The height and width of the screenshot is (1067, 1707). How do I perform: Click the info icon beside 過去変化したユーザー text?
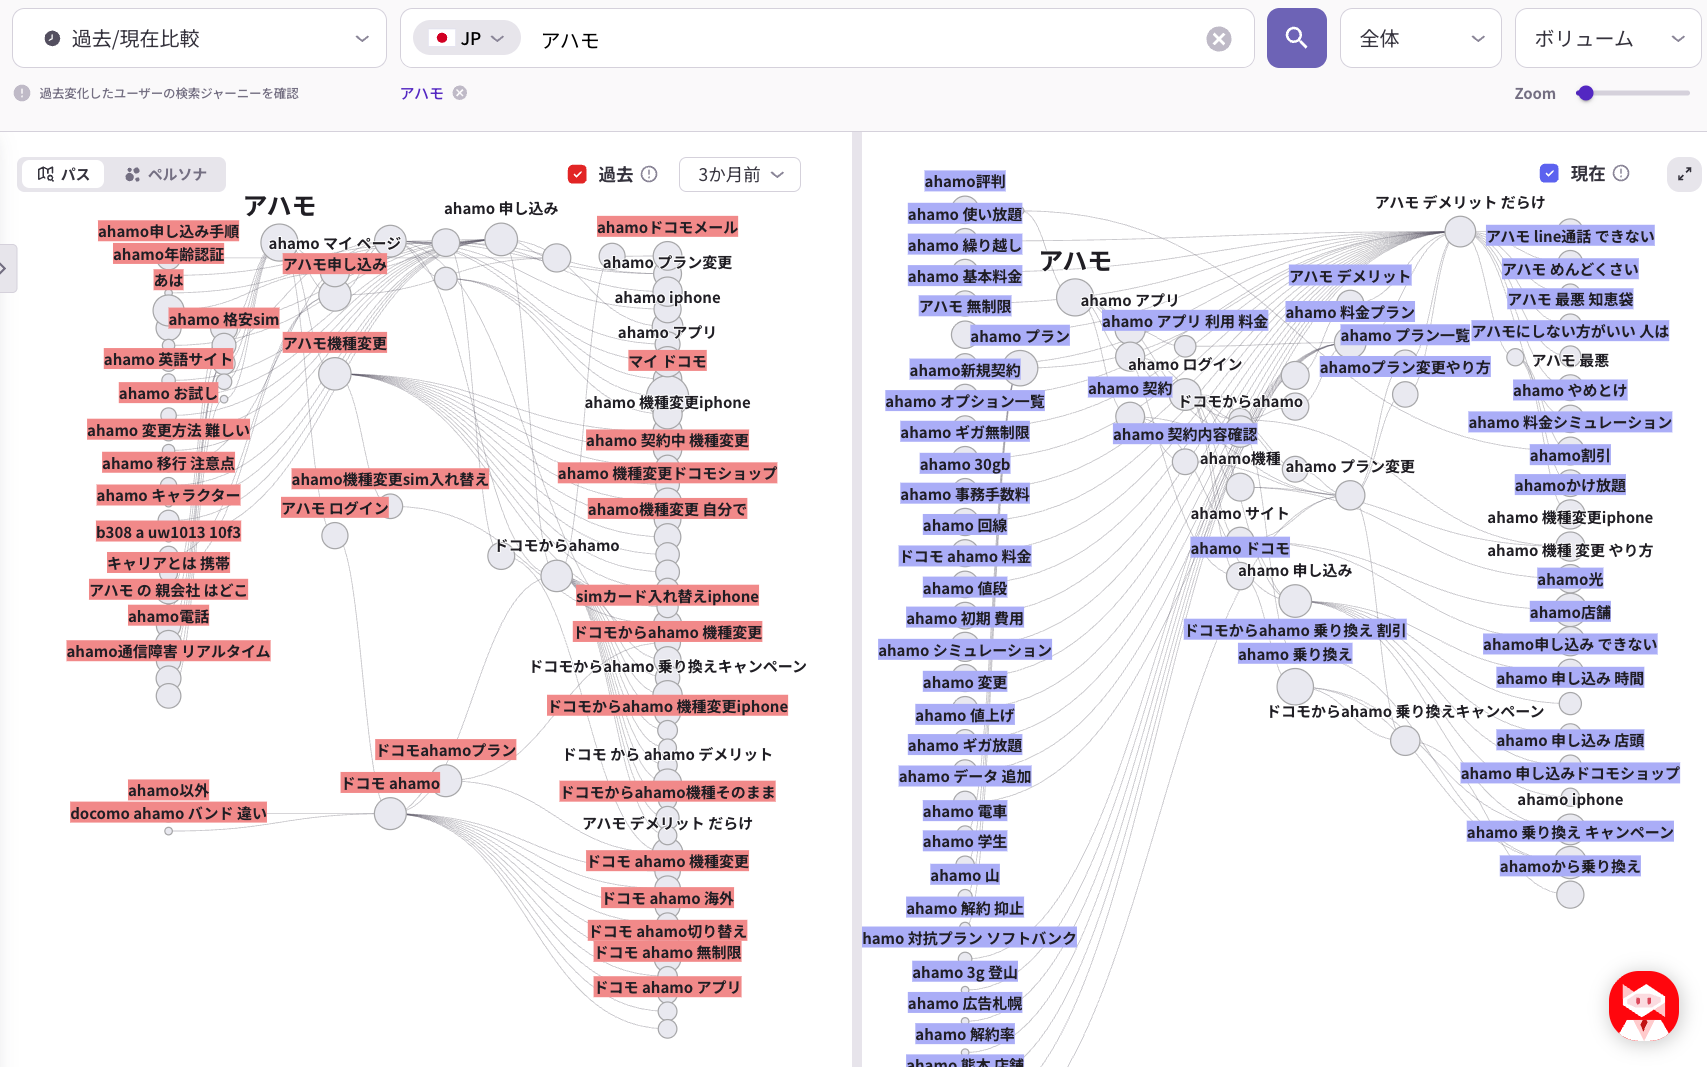22,93
